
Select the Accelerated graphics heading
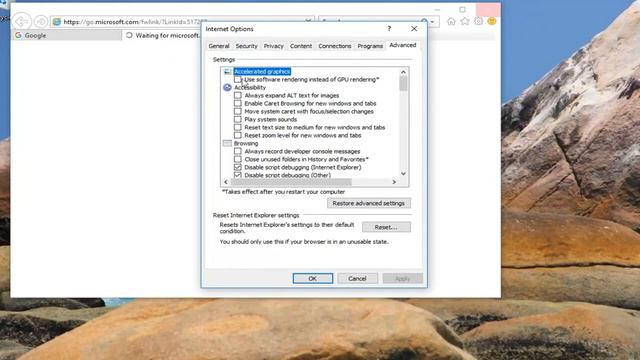(262, 71)
